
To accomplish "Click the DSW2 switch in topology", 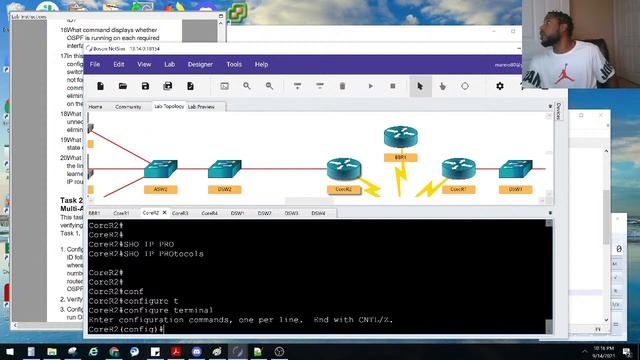I will (x=224, y=169).
